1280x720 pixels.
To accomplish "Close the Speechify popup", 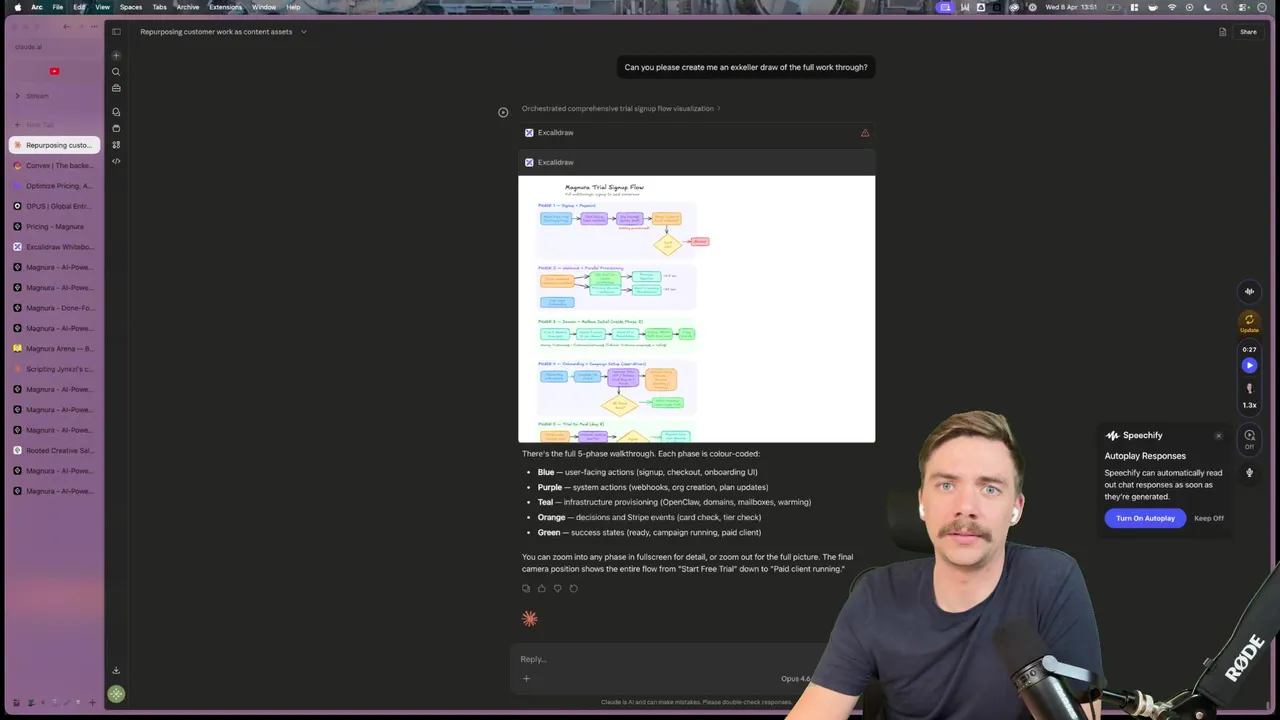I will click(x=1218, y=436).
